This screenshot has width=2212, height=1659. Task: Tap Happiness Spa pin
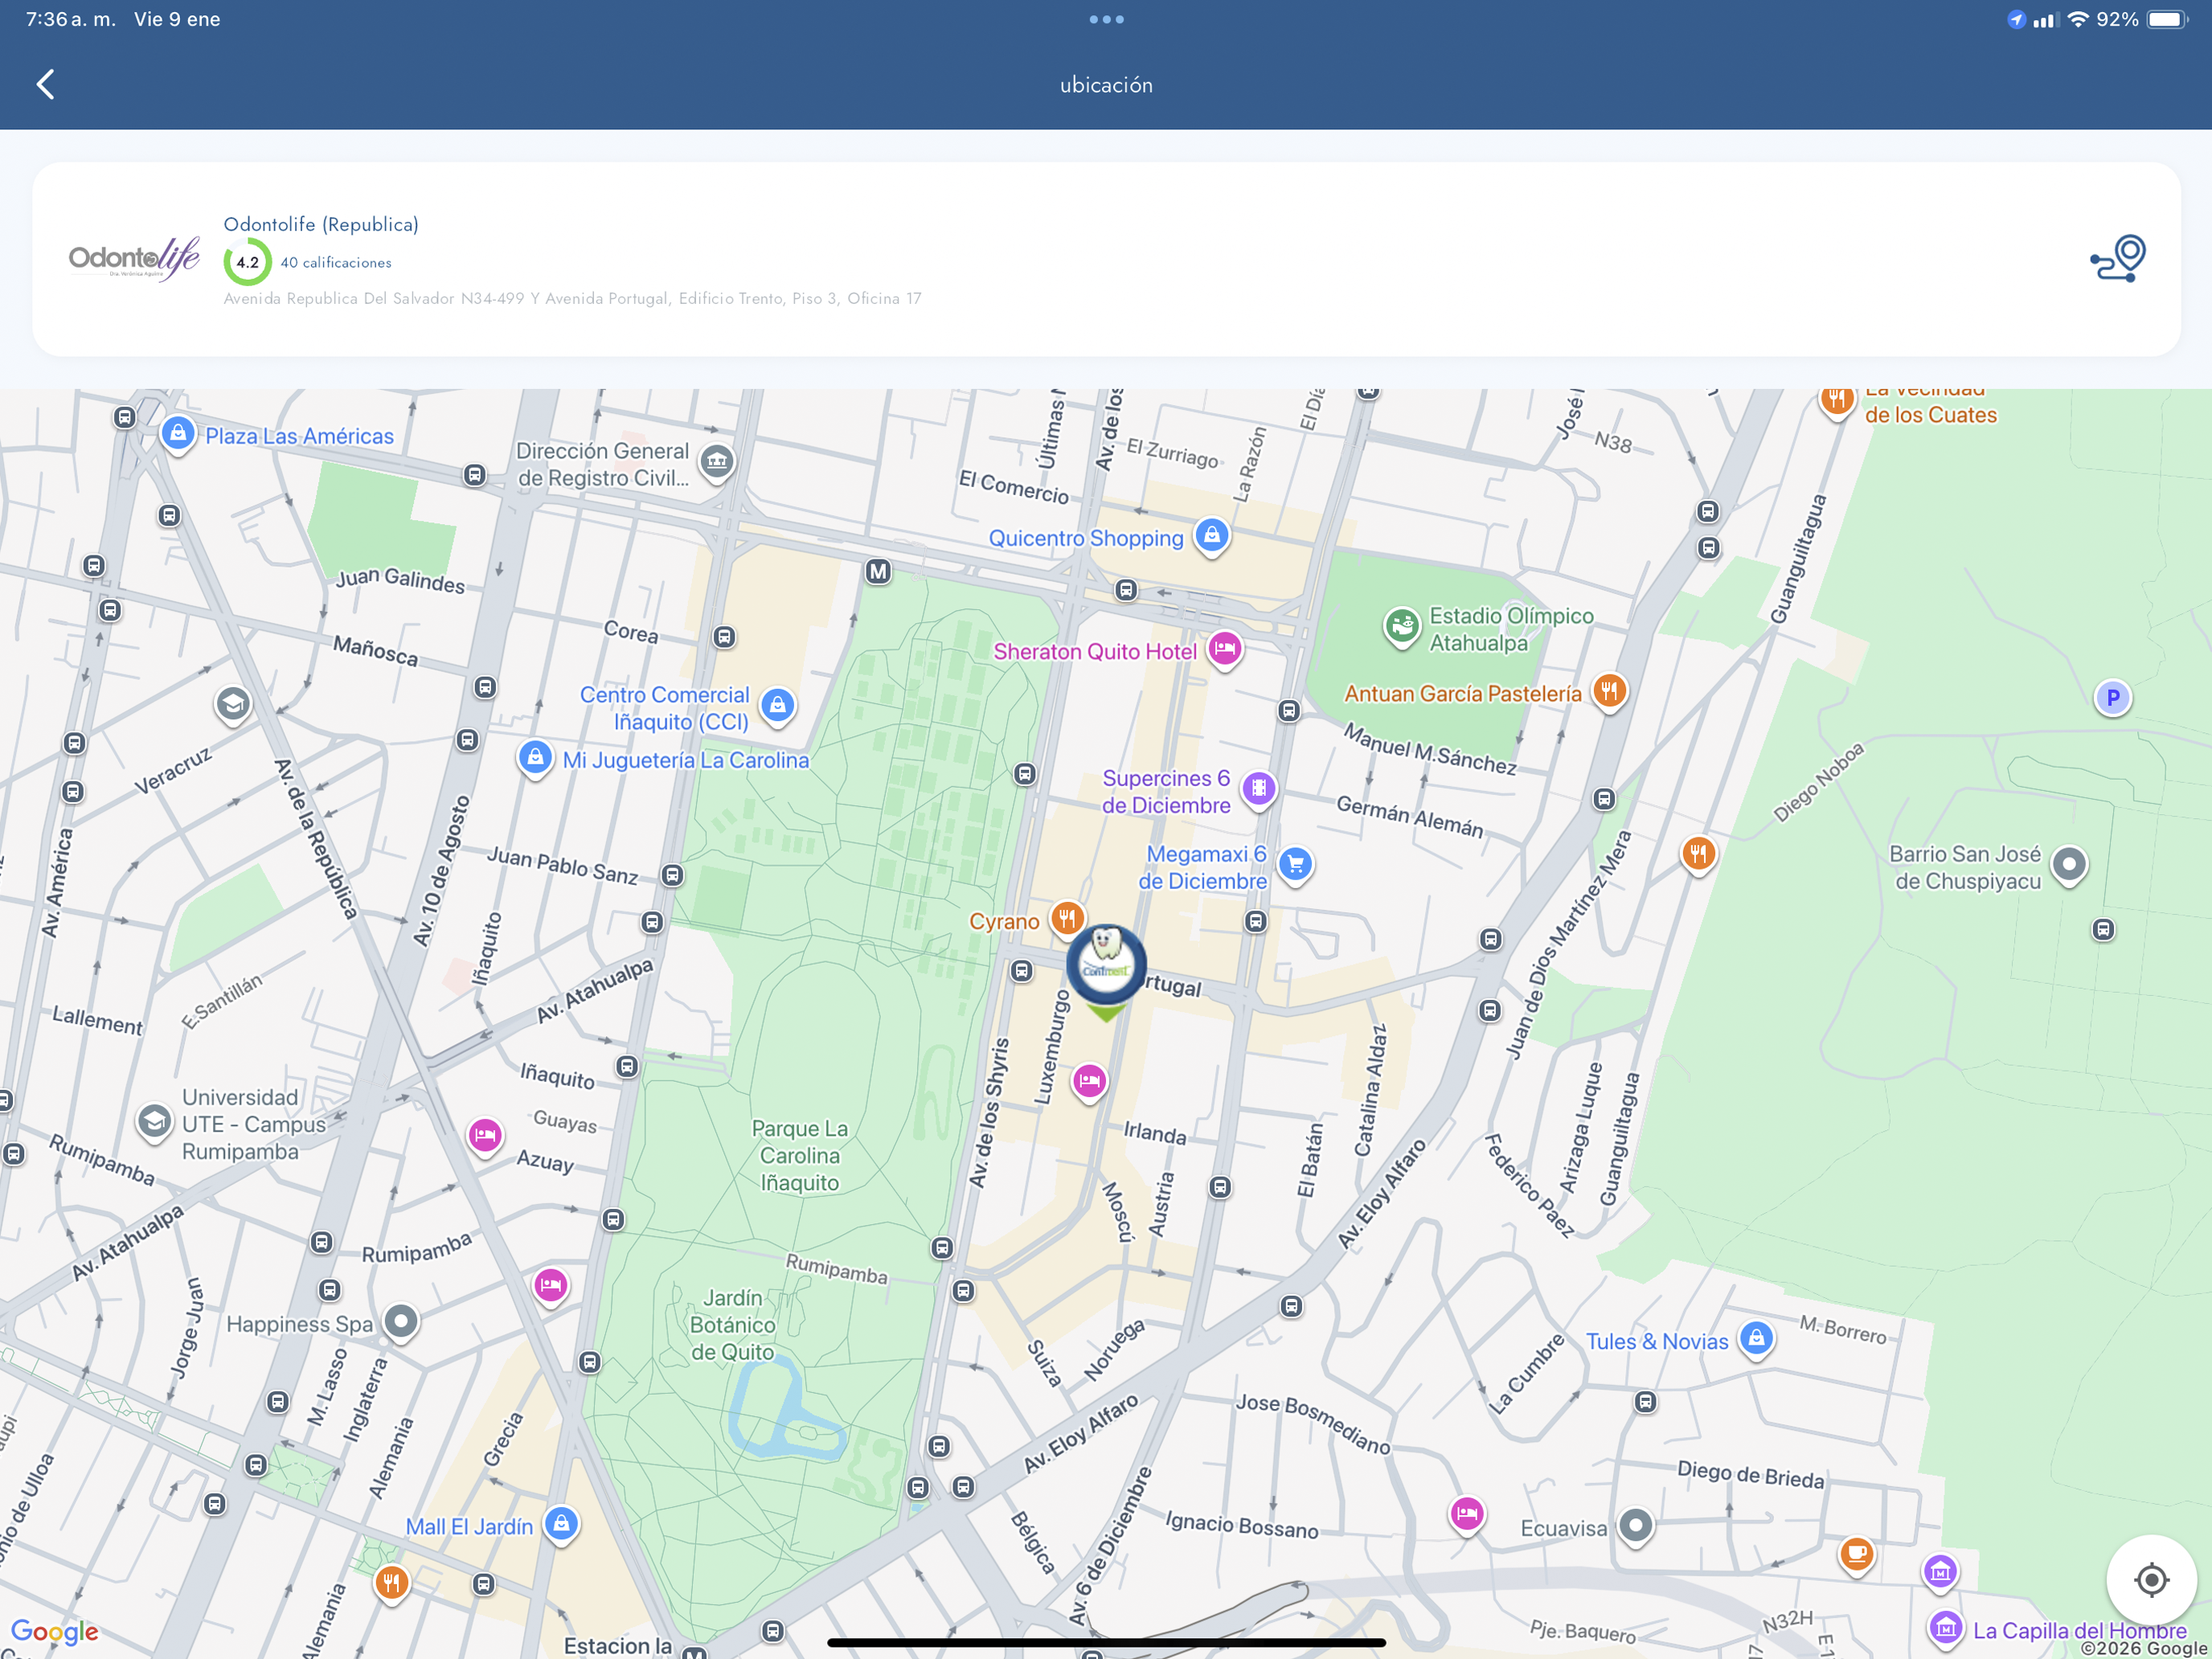(x=401, y=1323)
